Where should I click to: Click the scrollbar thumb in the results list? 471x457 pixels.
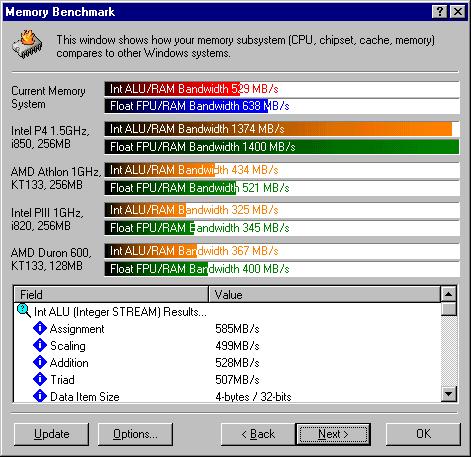click(x=449, y=309)
